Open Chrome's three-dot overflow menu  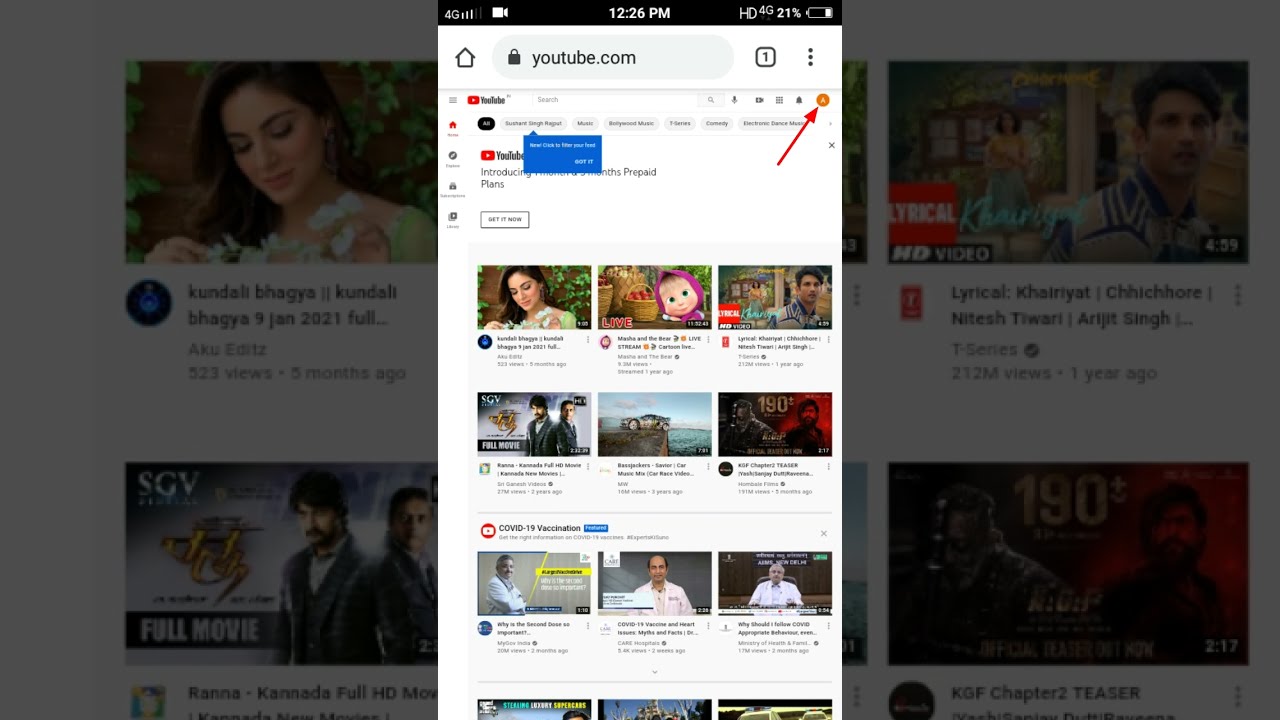coord(810,58)
